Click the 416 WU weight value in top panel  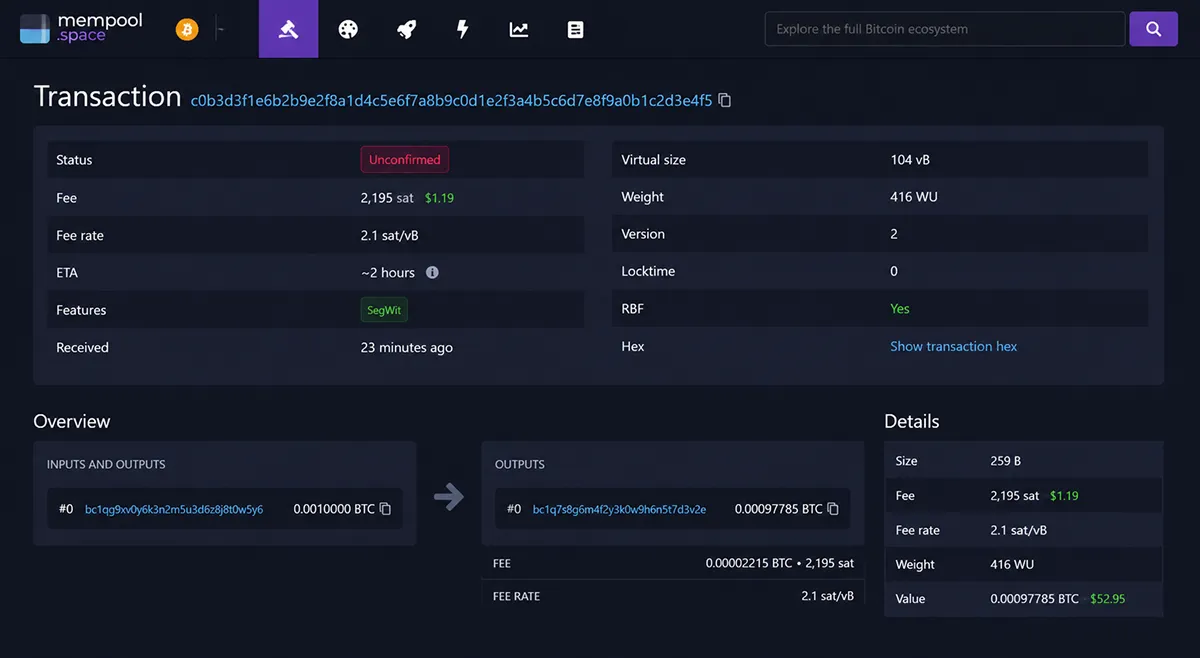[x=914, y=197]
